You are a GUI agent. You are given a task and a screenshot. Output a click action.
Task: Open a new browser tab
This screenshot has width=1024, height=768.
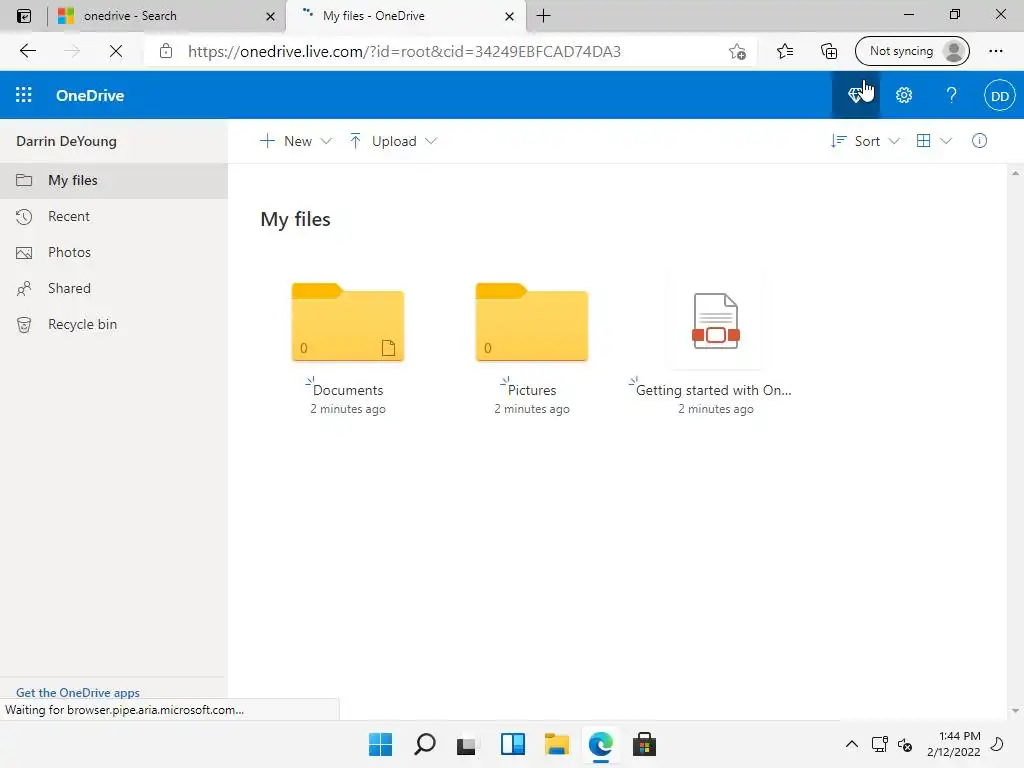[x=543, y=16]
